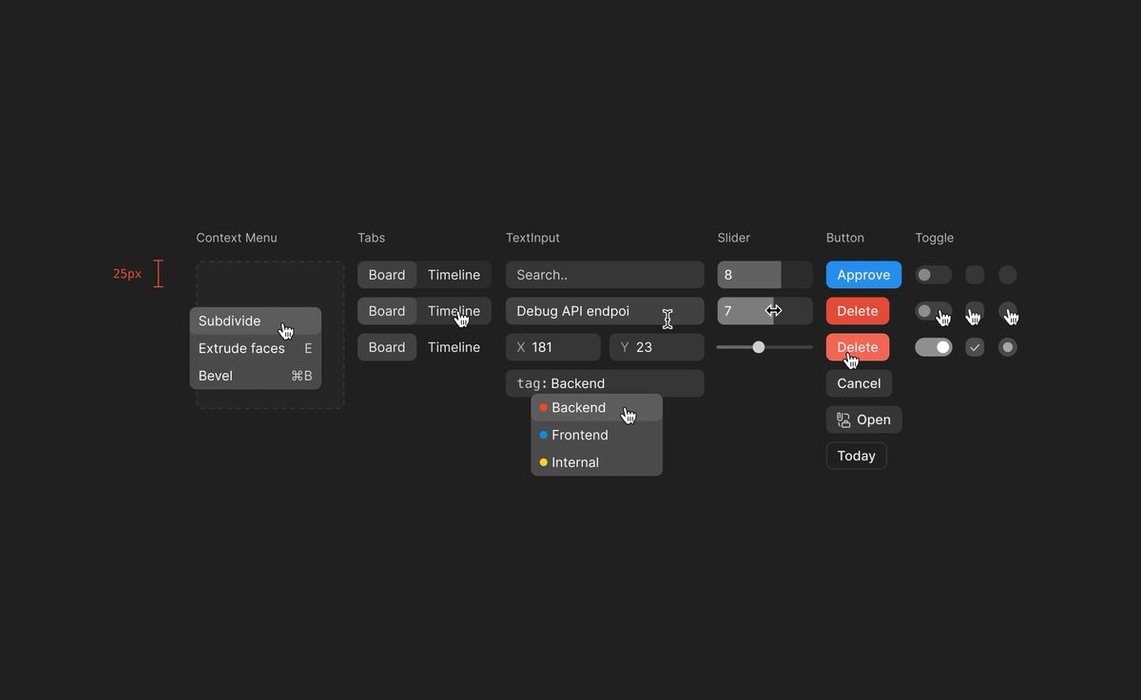1141x700 pixels.
Task: Pick the Bevel context menu entry
Action: point(216,376)
